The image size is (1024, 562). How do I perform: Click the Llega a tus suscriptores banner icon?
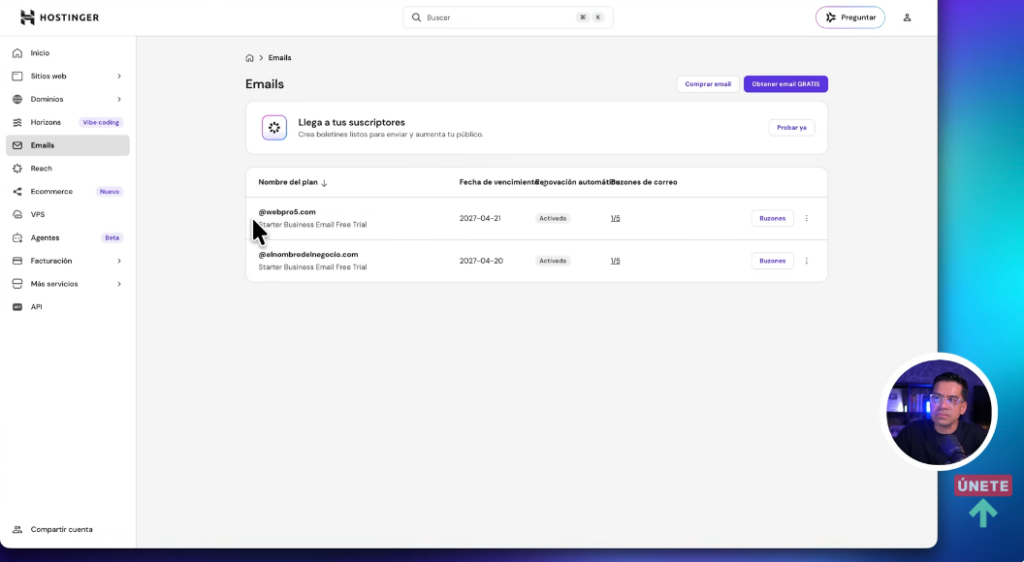pyautogui.click(x=274, y=127)
